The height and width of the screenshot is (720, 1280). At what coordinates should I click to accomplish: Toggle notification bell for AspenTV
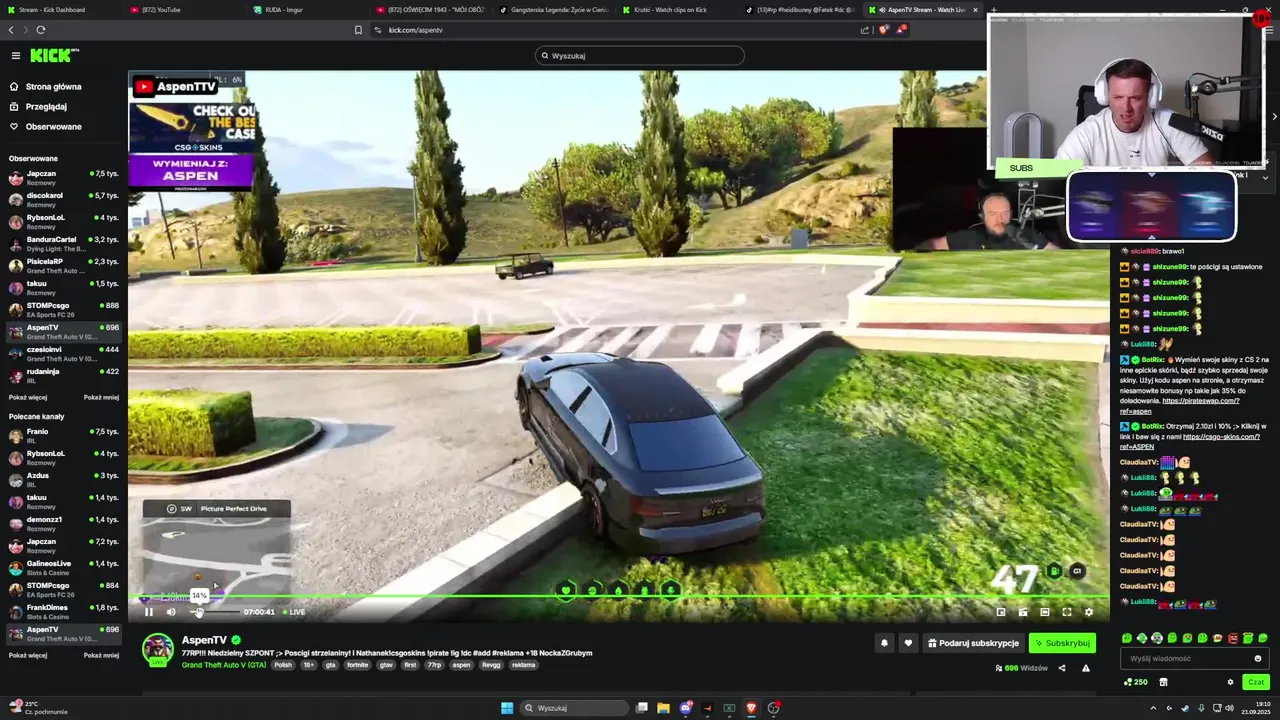[x=884, y=643]
